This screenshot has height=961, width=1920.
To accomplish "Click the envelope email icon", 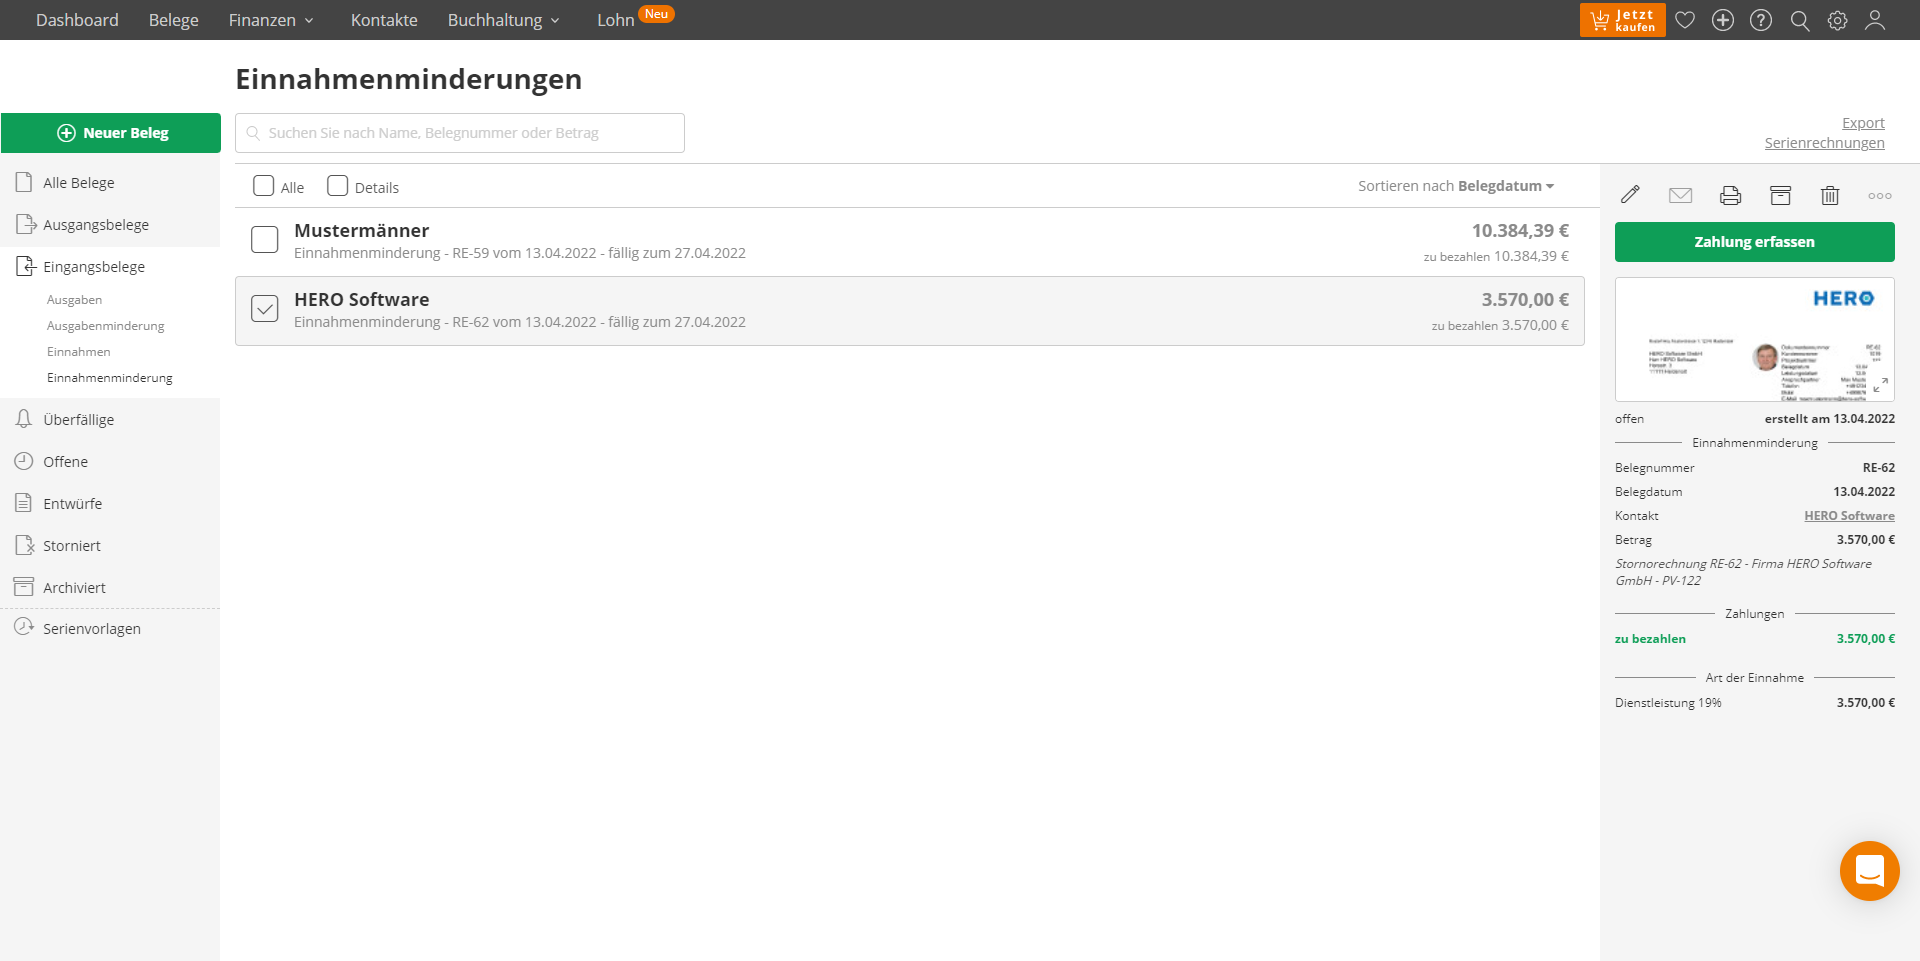I will pos(1680,195).
